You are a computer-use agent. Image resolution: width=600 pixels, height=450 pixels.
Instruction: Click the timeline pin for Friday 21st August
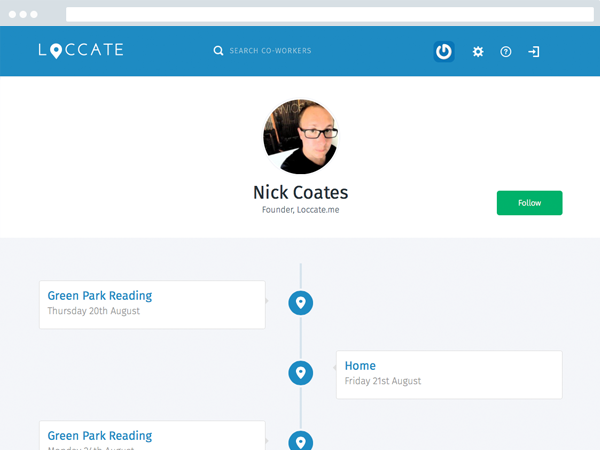pyautogui.click(x=301, y=373)
